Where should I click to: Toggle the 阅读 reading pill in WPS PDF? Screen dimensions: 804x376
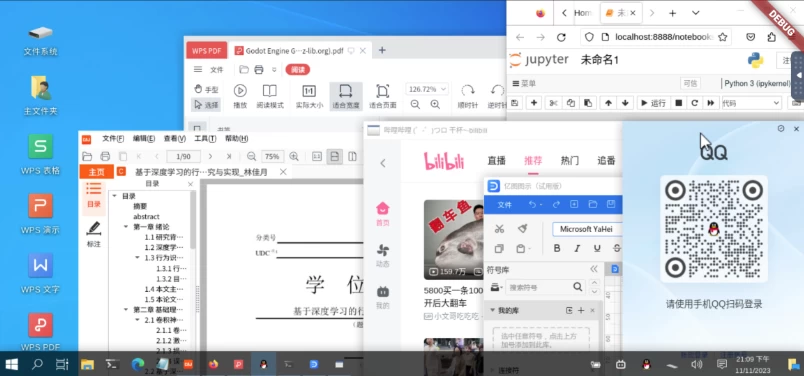(x=297, y=70)
